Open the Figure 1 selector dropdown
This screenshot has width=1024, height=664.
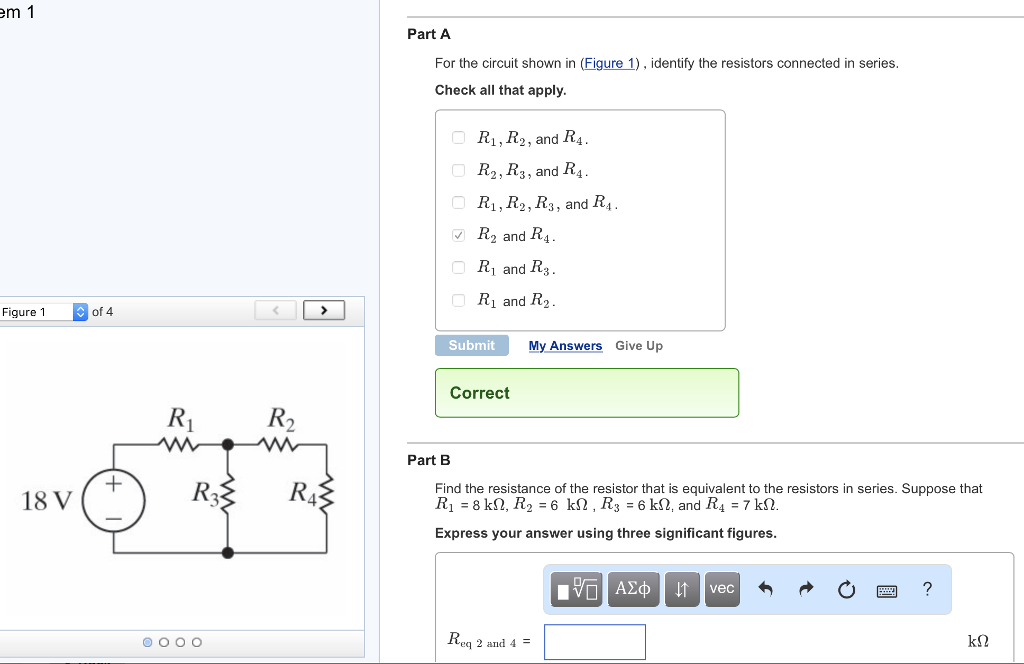(43, 311)
